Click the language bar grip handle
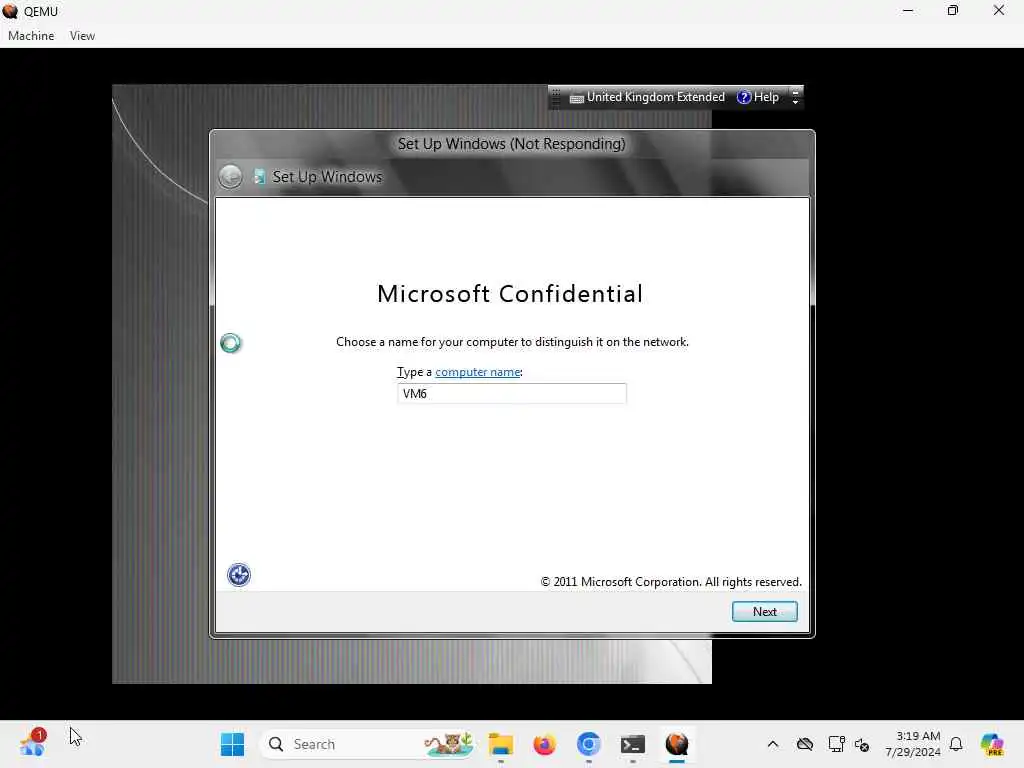 pos(556,97)
